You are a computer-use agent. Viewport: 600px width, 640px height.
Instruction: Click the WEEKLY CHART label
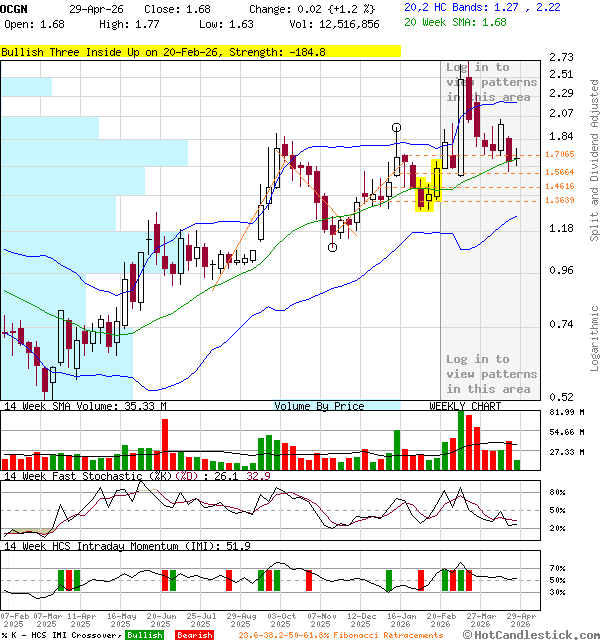(x=465, y=406)
